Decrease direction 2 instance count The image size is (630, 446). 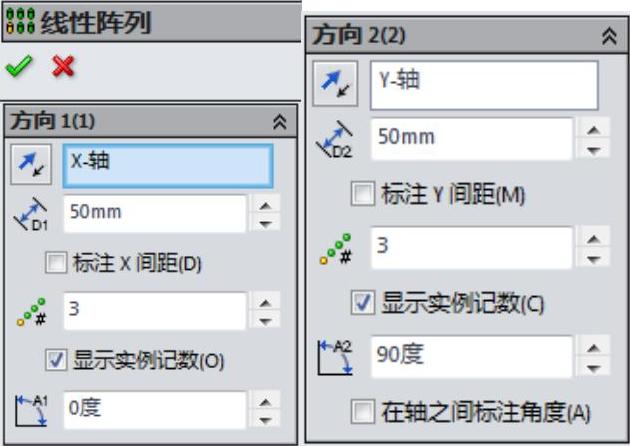pyautogui.click(x=593, y=259)
